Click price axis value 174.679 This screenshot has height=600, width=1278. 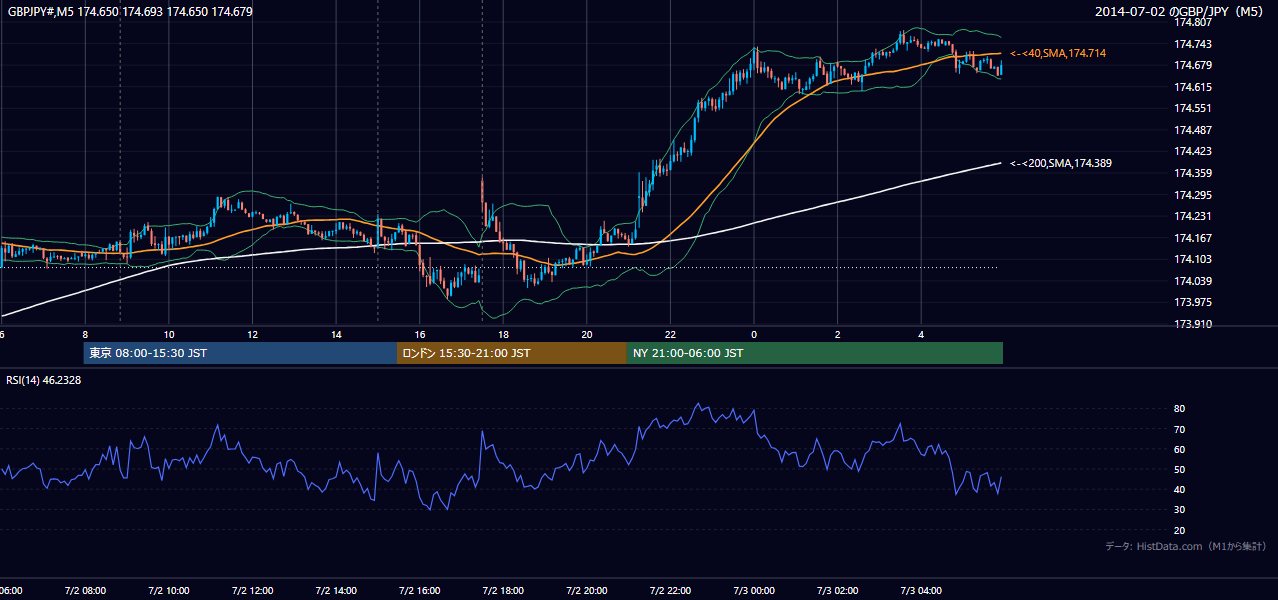point(1192,65)
